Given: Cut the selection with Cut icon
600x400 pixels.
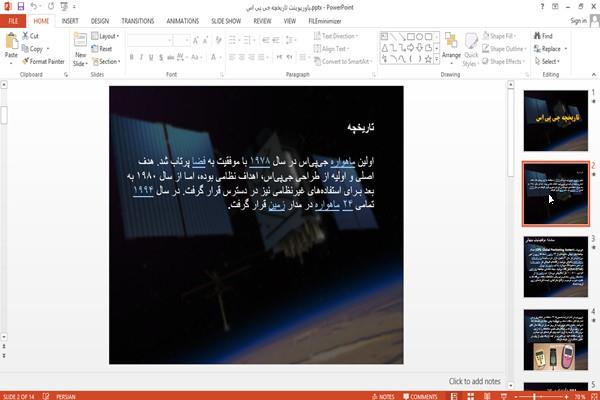Looking at the screenshot, I should pos(26,36).
